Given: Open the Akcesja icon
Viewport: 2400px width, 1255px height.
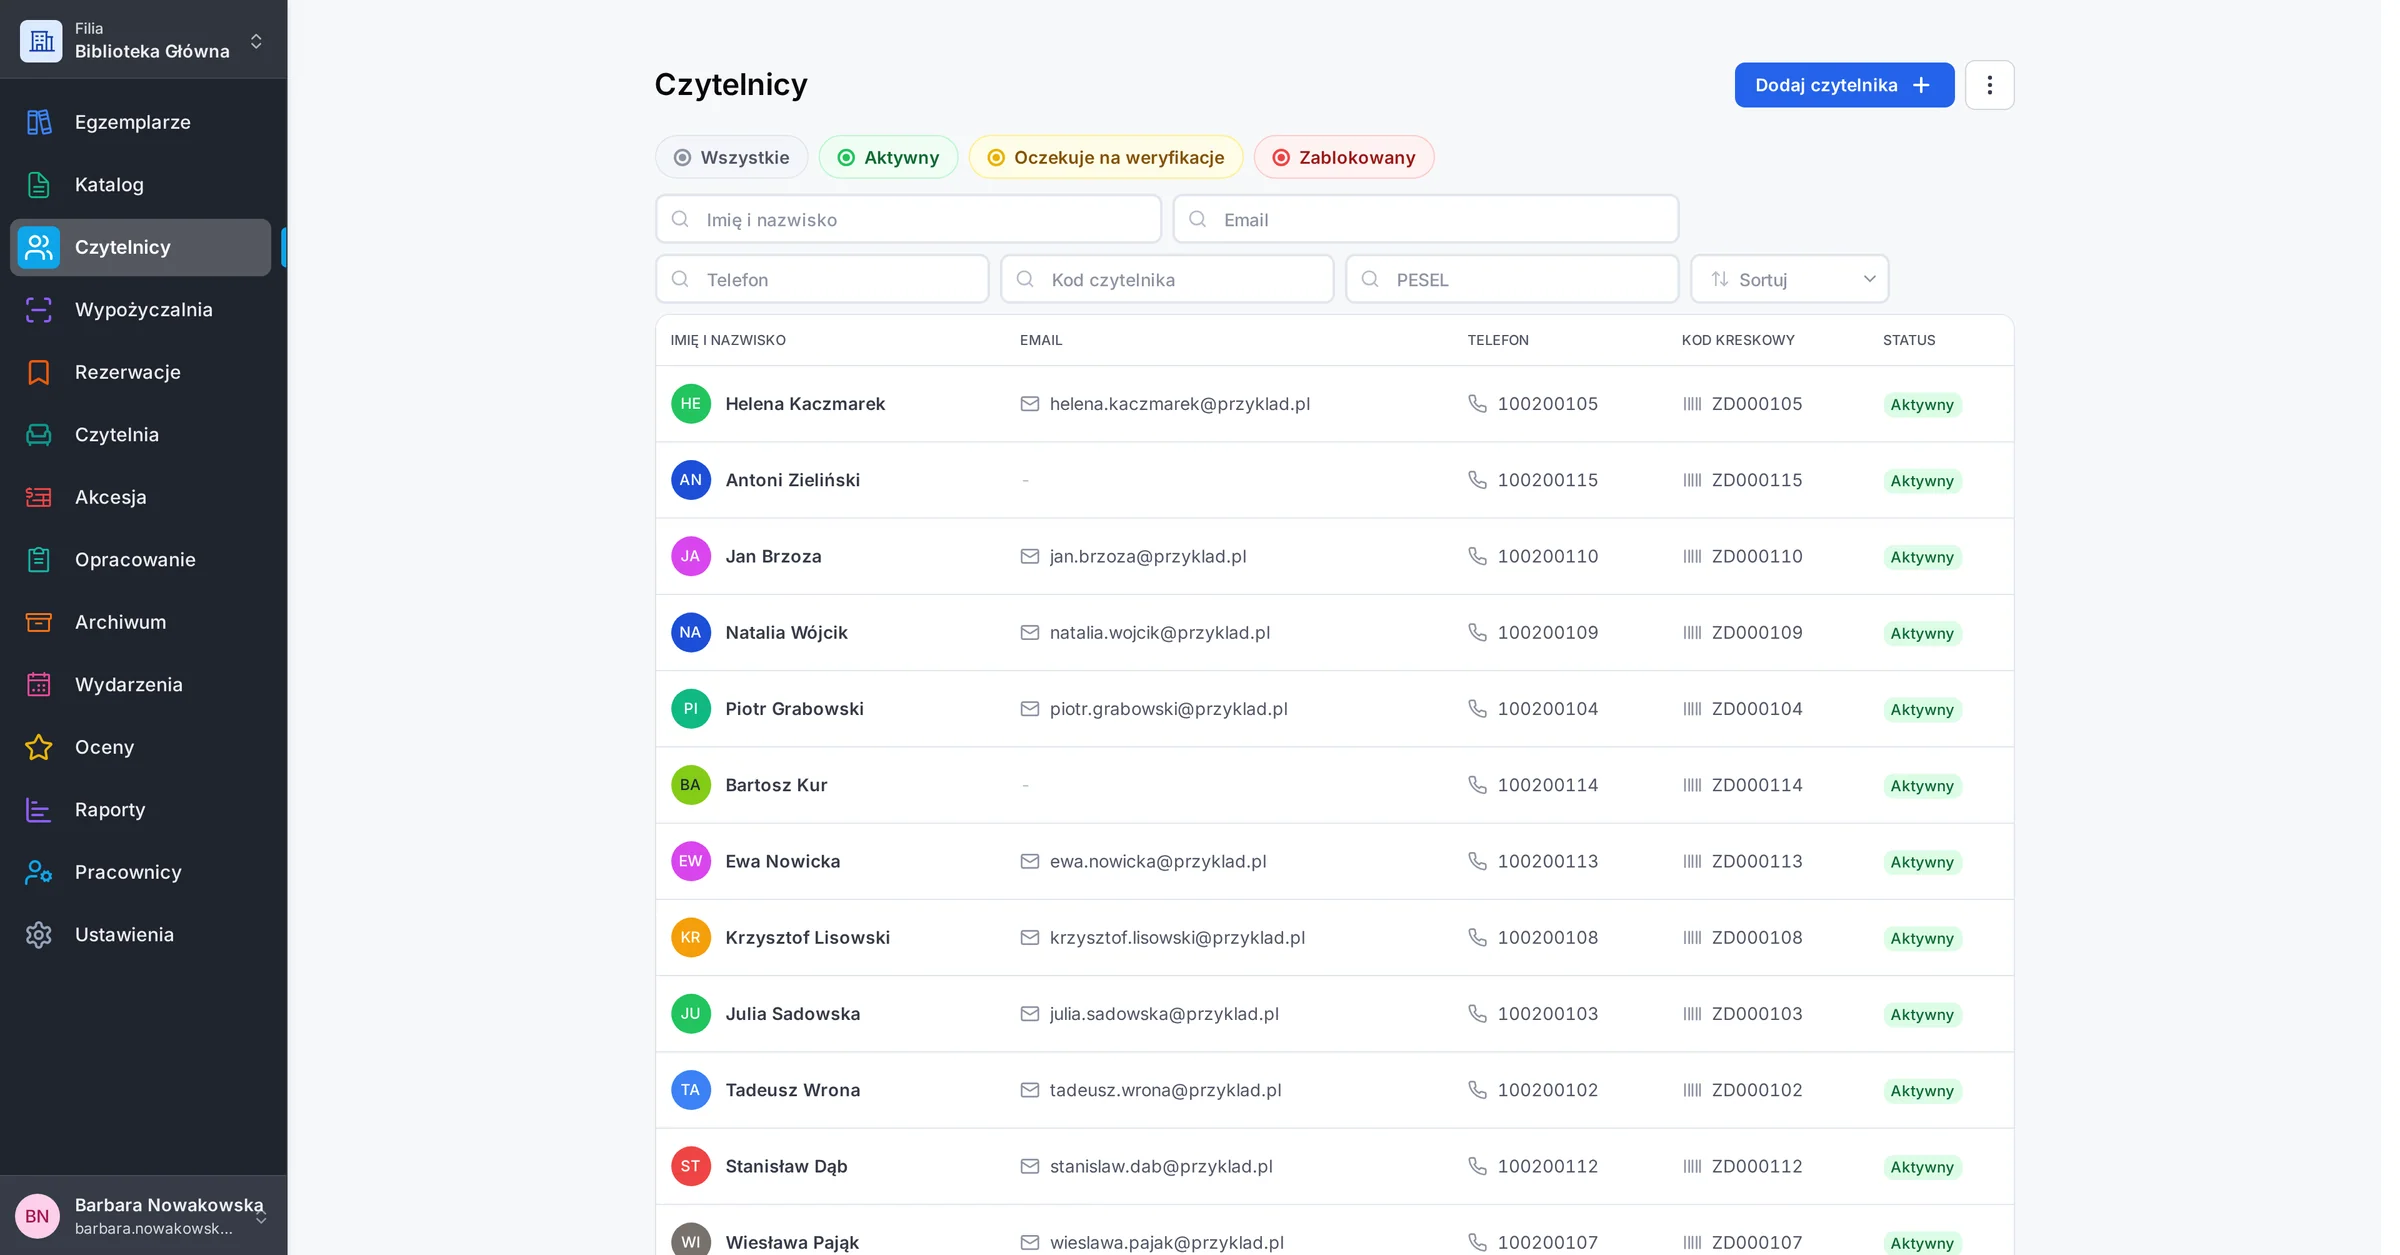Looking at the screenshot, I should point(38,497).
